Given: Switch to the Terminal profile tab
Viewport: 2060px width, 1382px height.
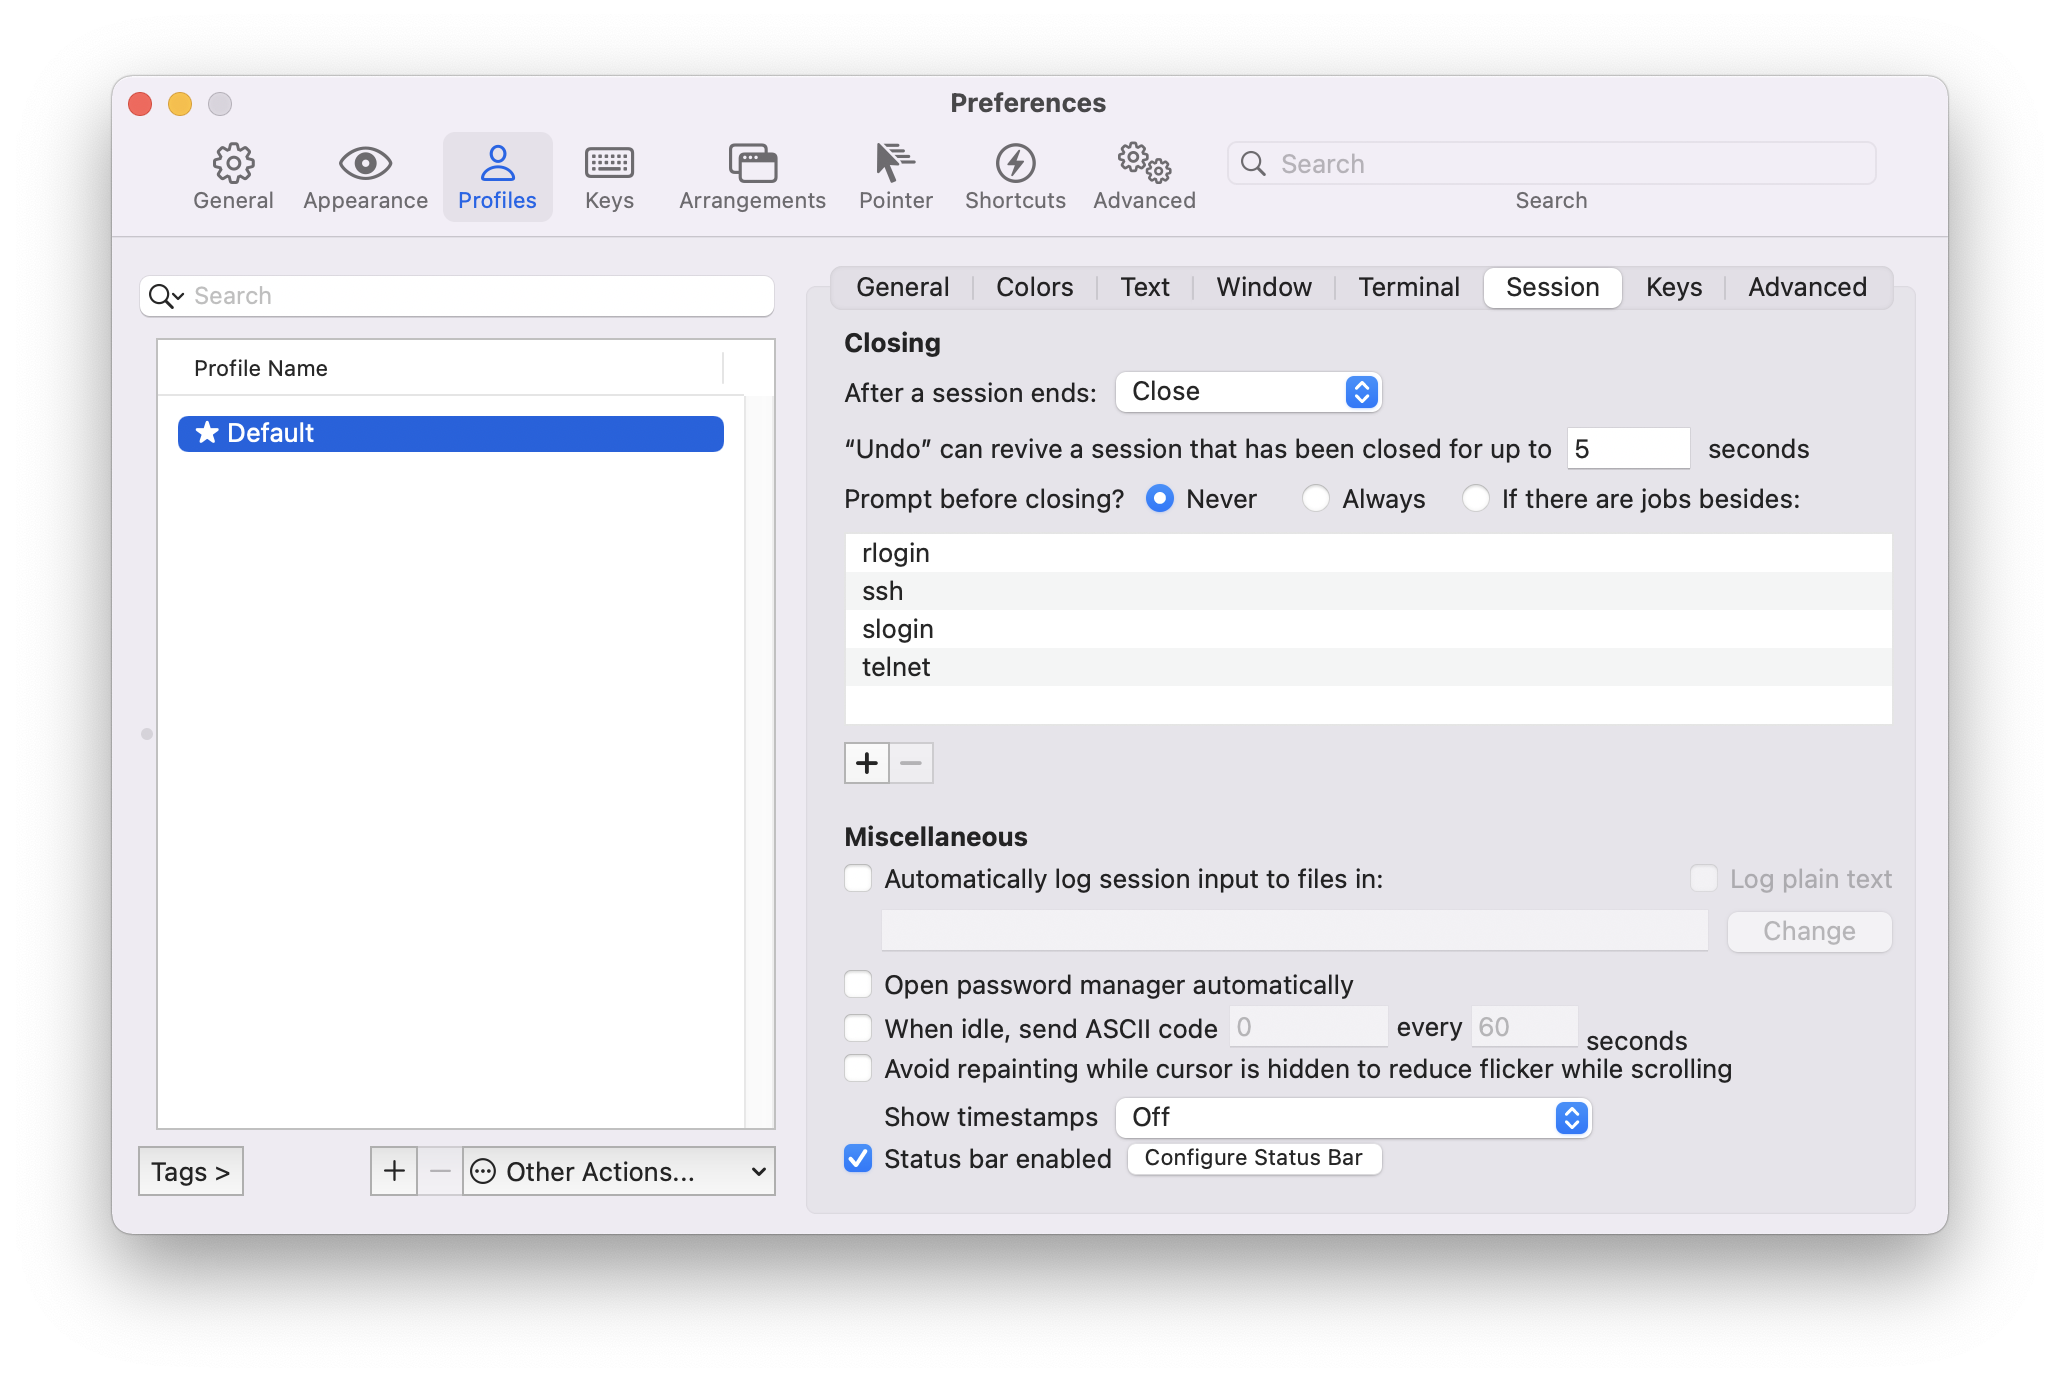Looking at the screenshot, I should 1408,287.
